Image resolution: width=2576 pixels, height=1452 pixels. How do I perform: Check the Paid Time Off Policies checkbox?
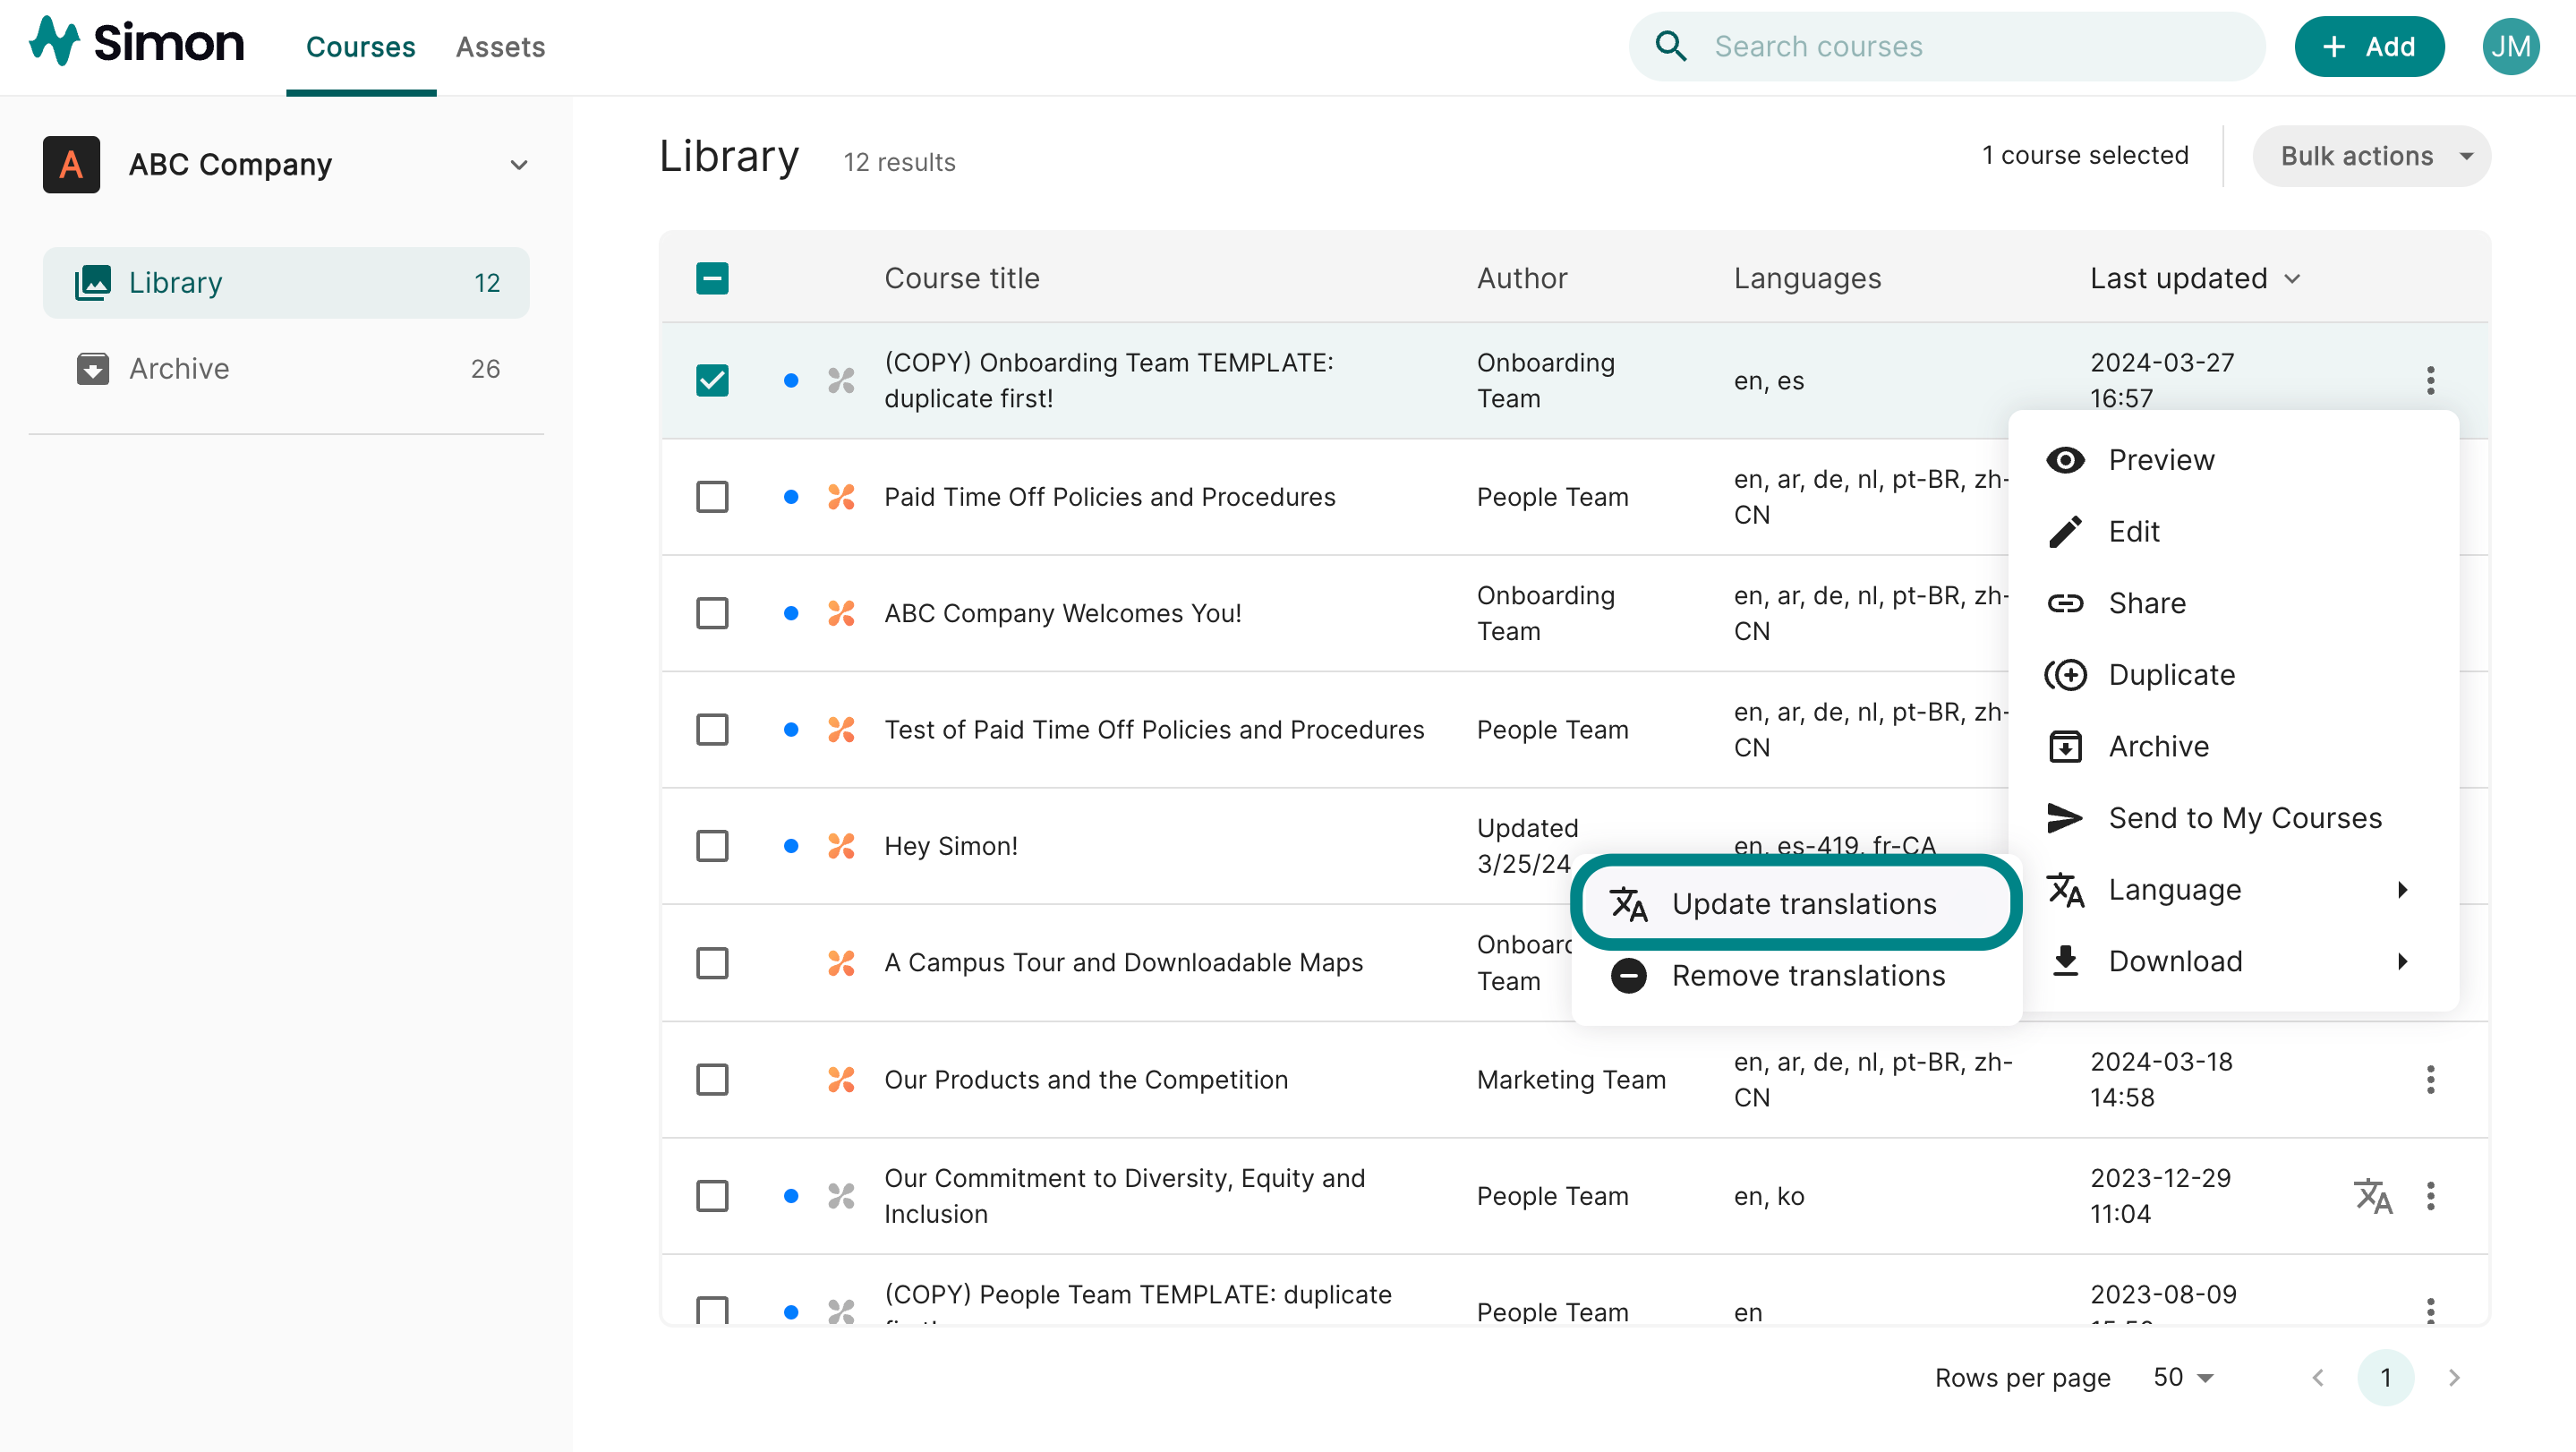(712, 497)
